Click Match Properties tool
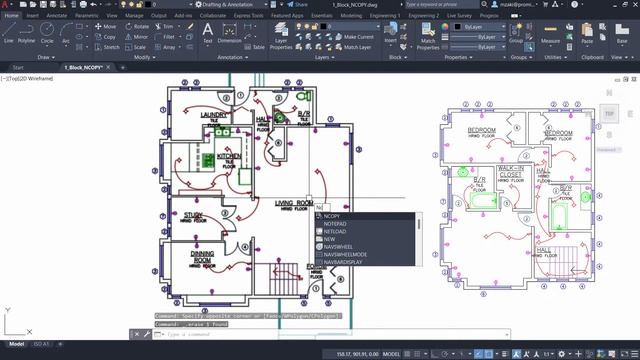The image size is (640, 360). tap(428, 36)
